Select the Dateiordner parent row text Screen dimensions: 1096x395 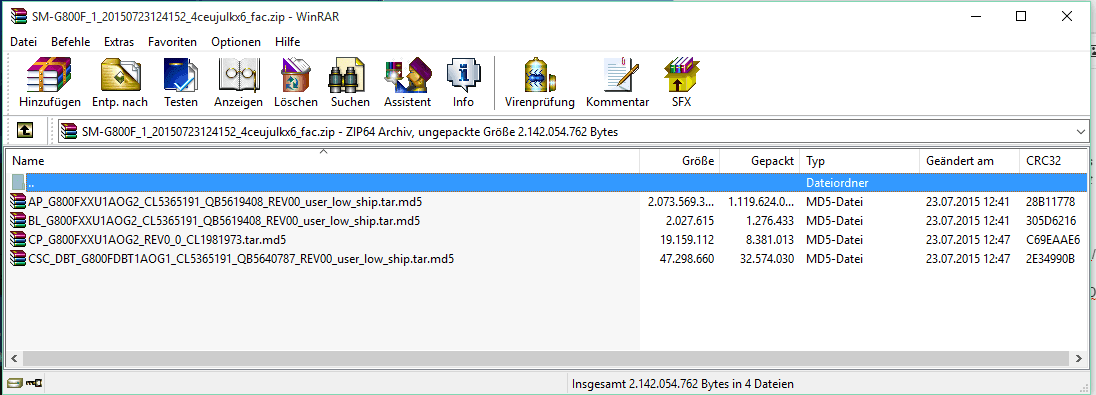point(837,183)
